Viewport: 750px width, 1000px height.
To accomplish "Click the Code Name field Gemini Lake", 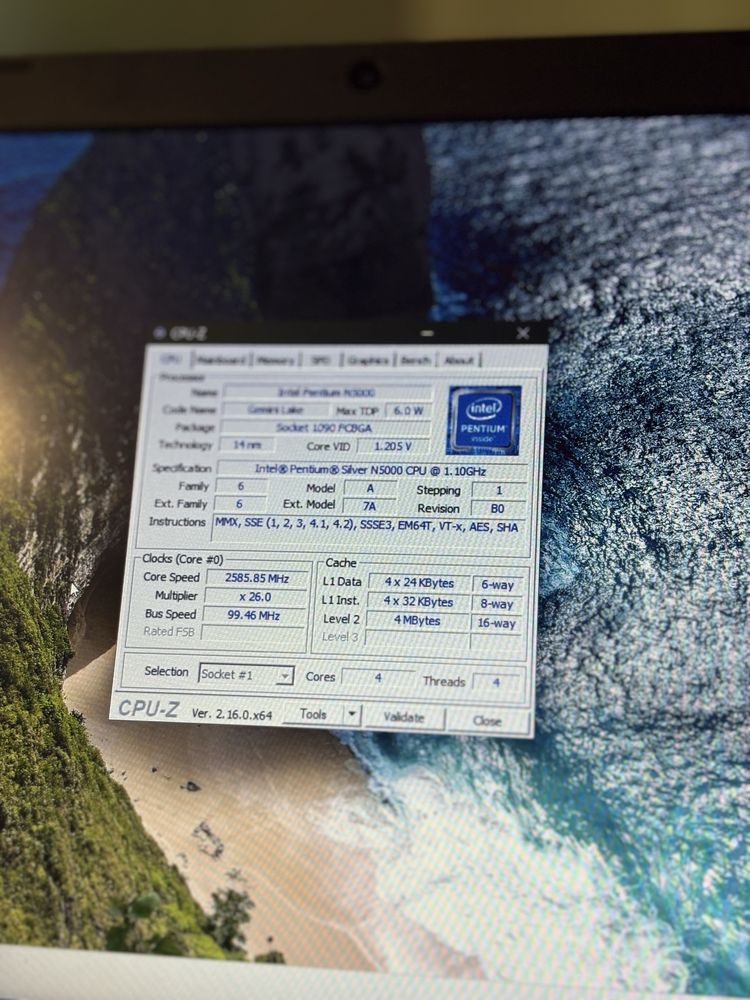I will (275, 409).
